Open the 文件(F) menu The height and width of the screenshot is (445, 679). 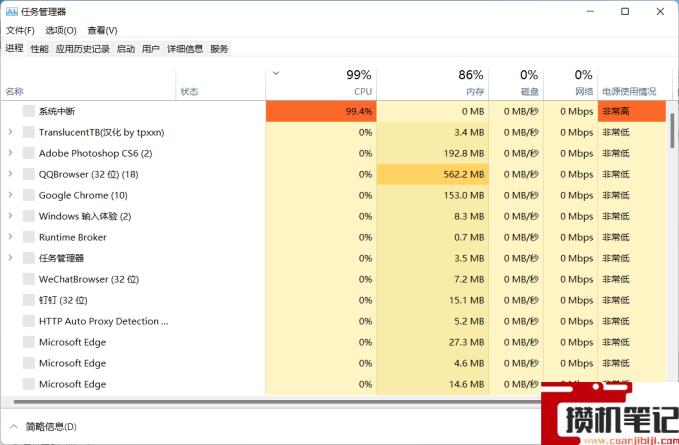[x=20, y=30]
